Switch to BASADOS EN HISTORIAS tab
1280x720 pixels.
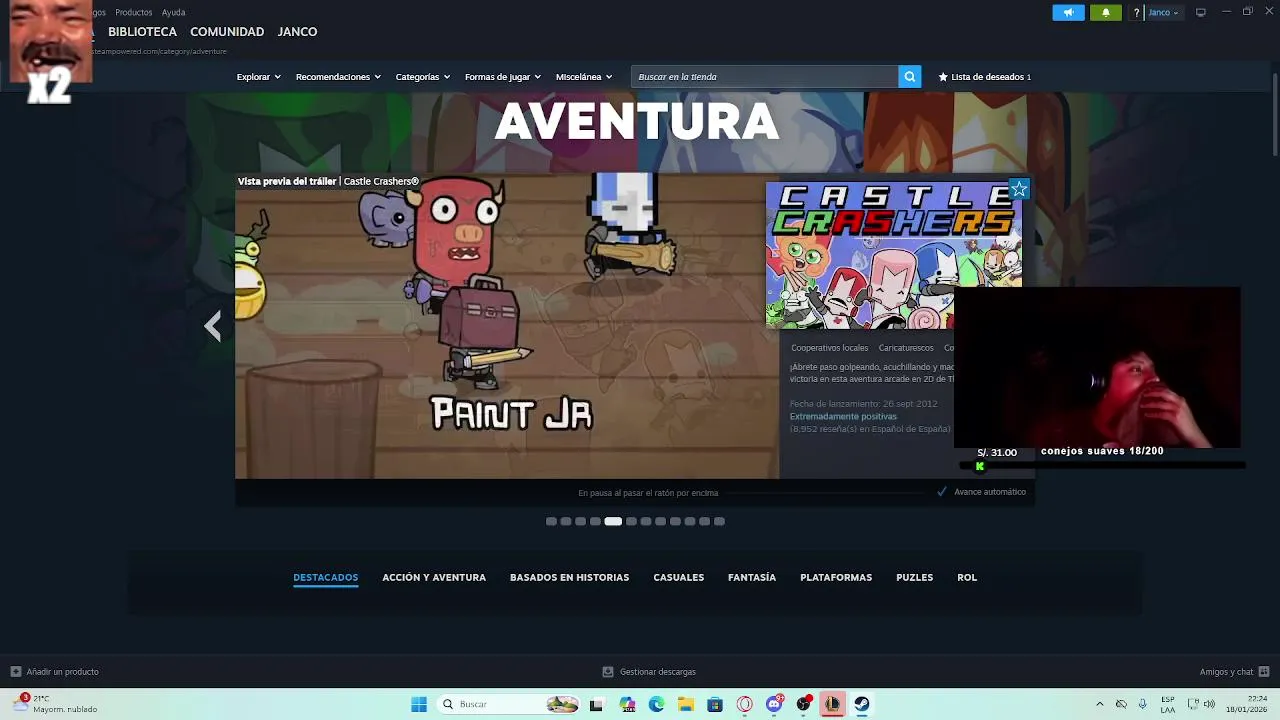569,577
